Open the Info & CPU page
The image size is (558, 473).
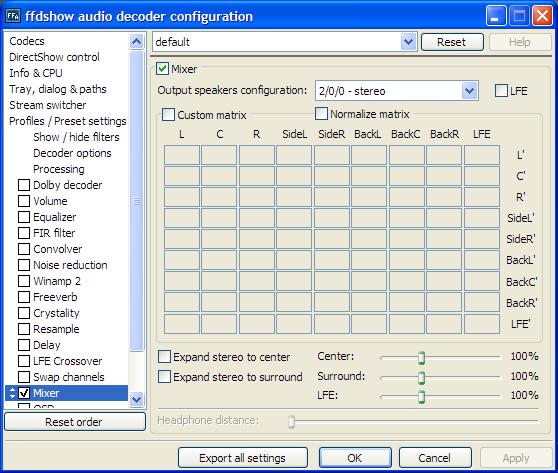tap(36, 73)
